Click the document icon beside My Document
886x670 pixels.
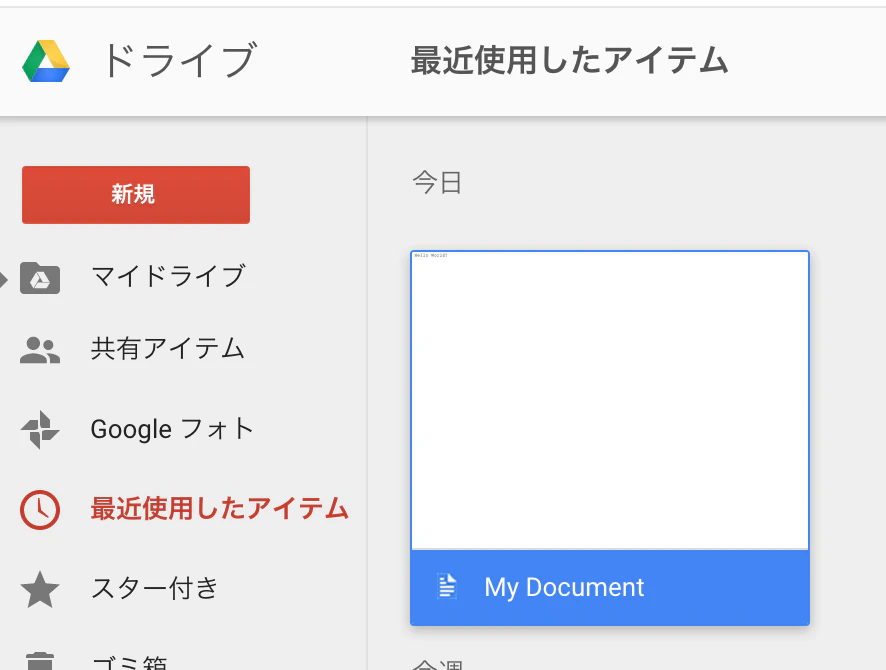point(447,586)
